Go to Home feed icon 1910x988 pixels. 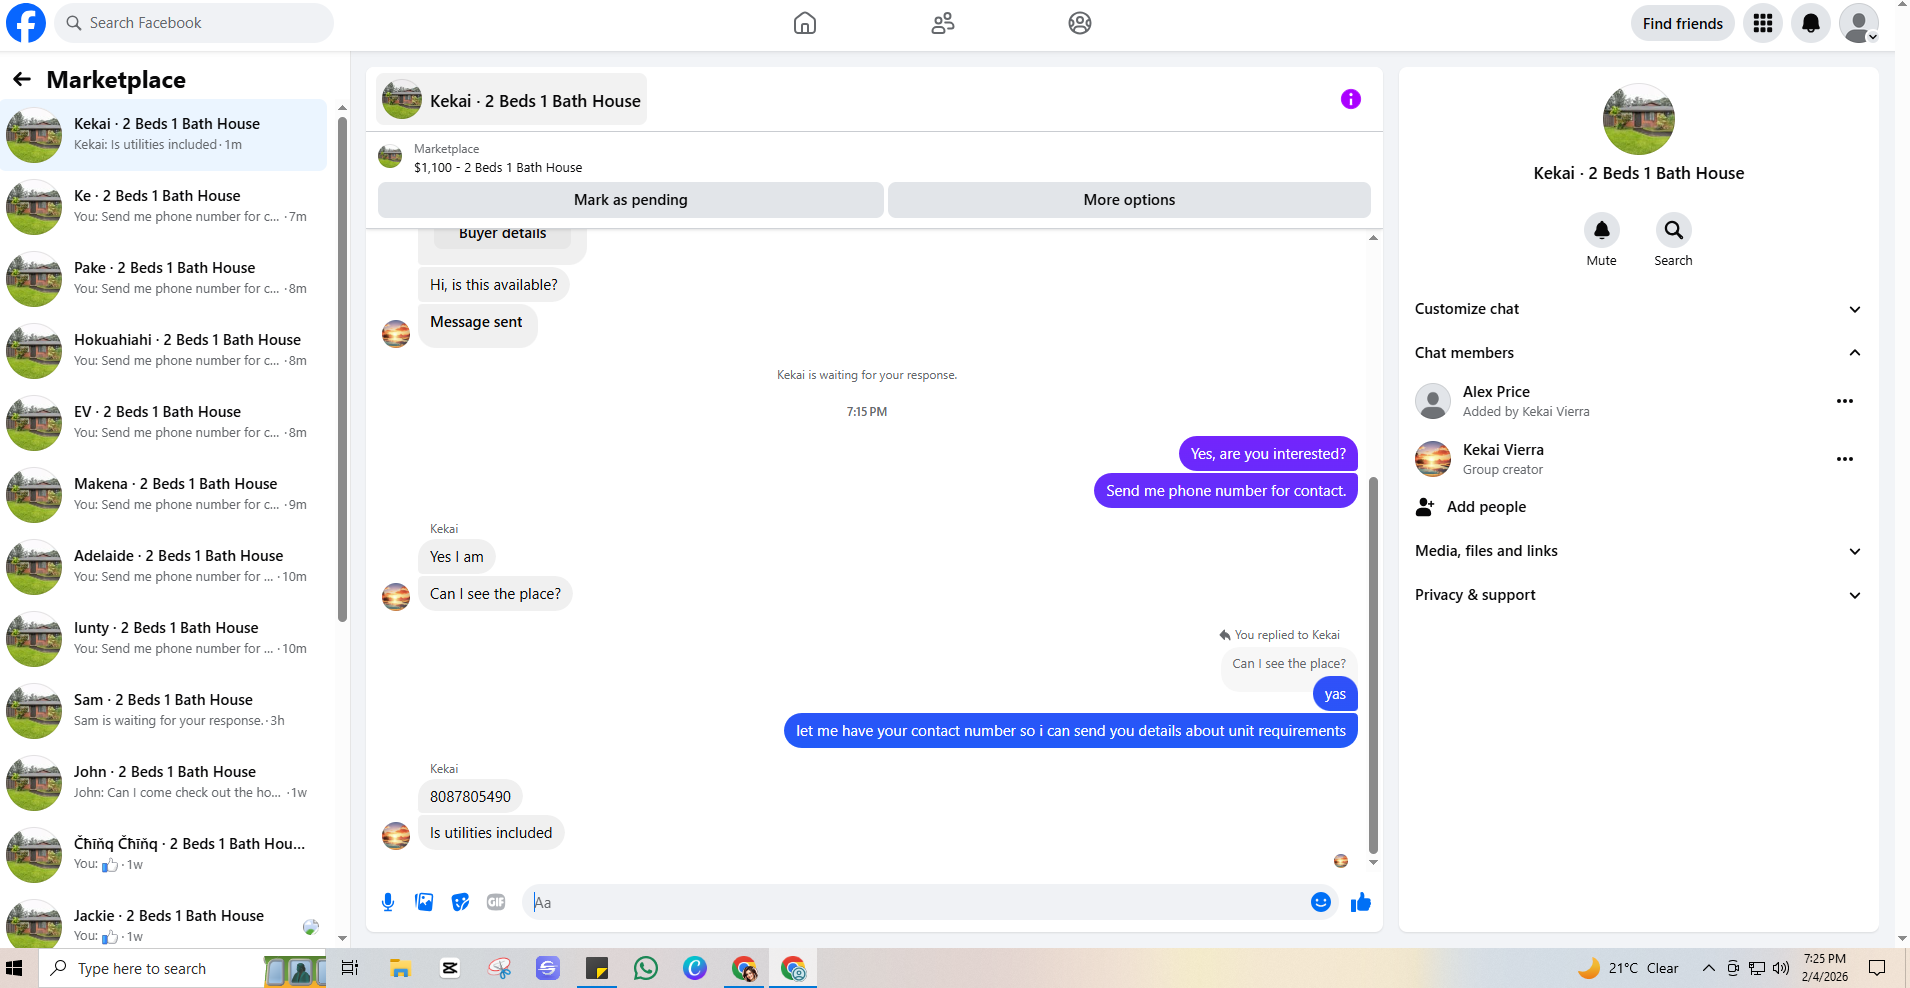[x=805, y=23]
